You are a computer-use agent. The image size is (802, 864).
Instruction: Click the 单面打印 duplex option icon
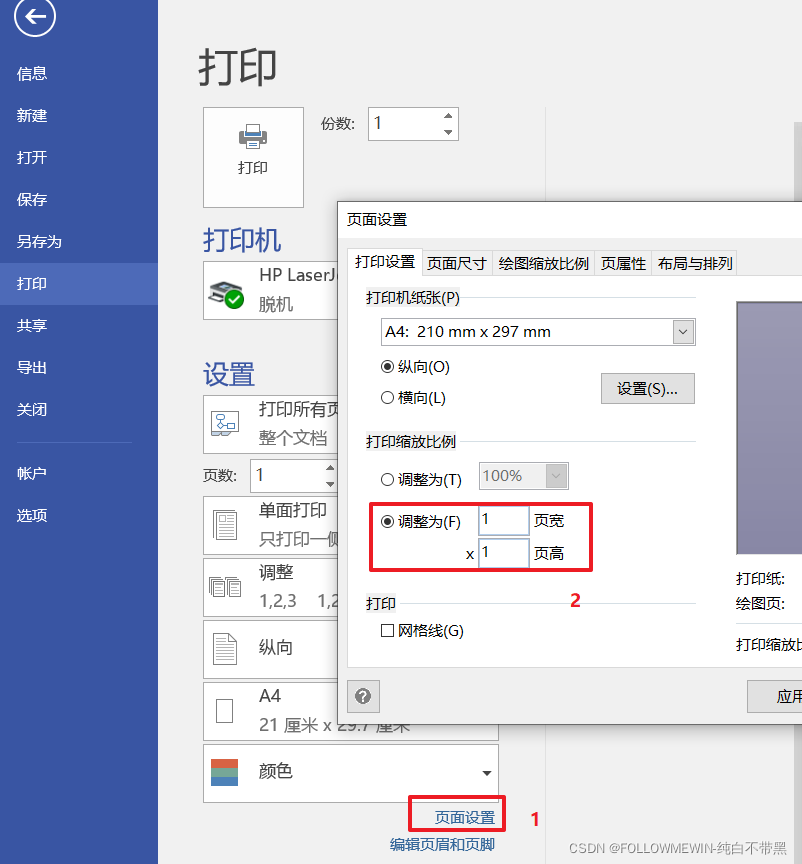pos(227,524)
